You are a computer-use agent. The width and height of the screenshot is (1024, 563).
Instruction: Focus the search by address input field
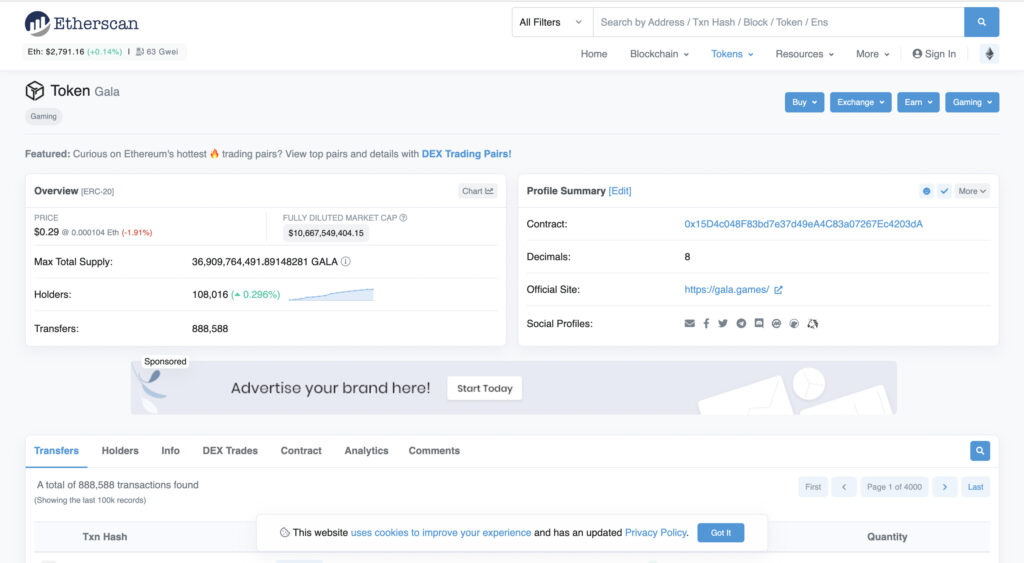coord(778,22)
